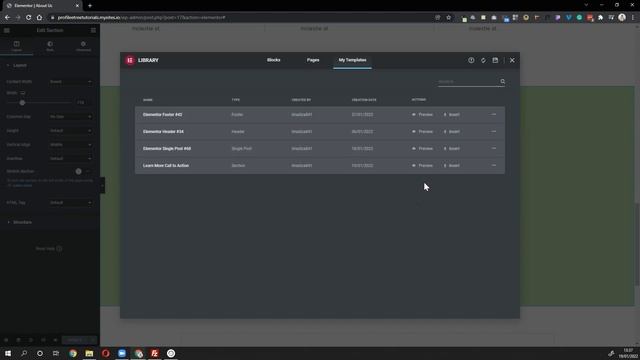The height and width of the screenshot is (360, 640).
Task: Open more options for Learn More row
Action: pos(494,166)
